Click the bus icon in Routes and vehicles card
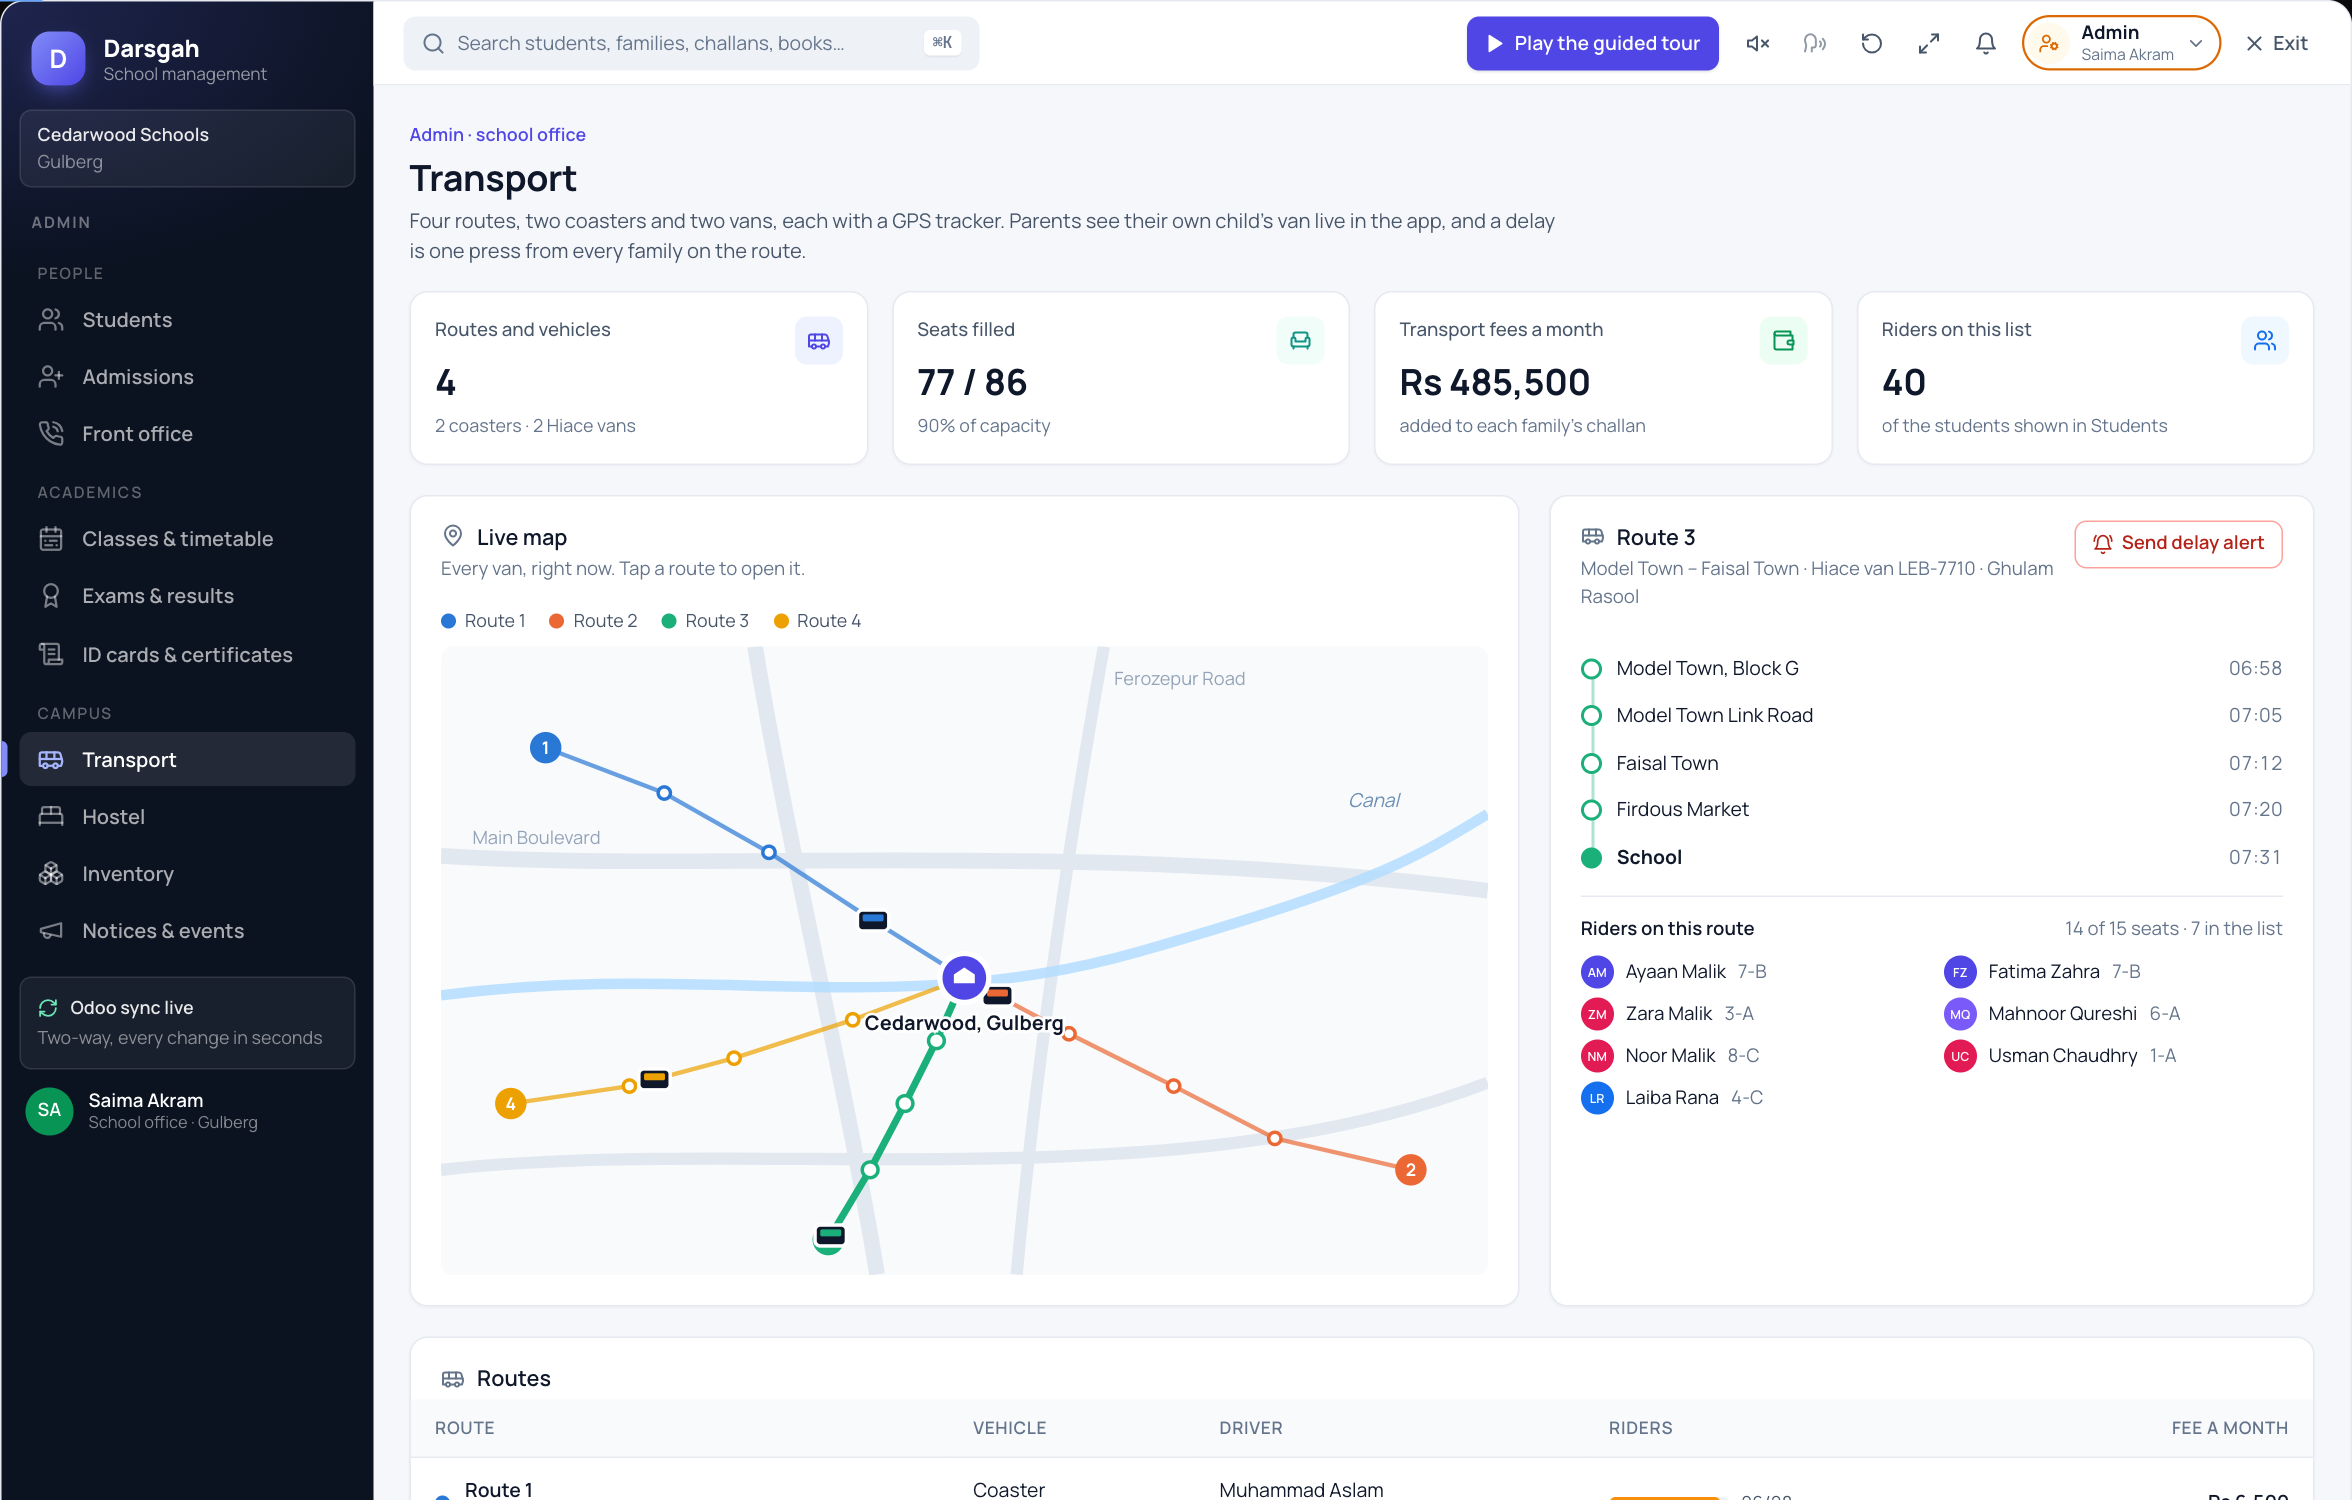The image size is (2352, 1500). pyautogui.click(x=819, y=341)
